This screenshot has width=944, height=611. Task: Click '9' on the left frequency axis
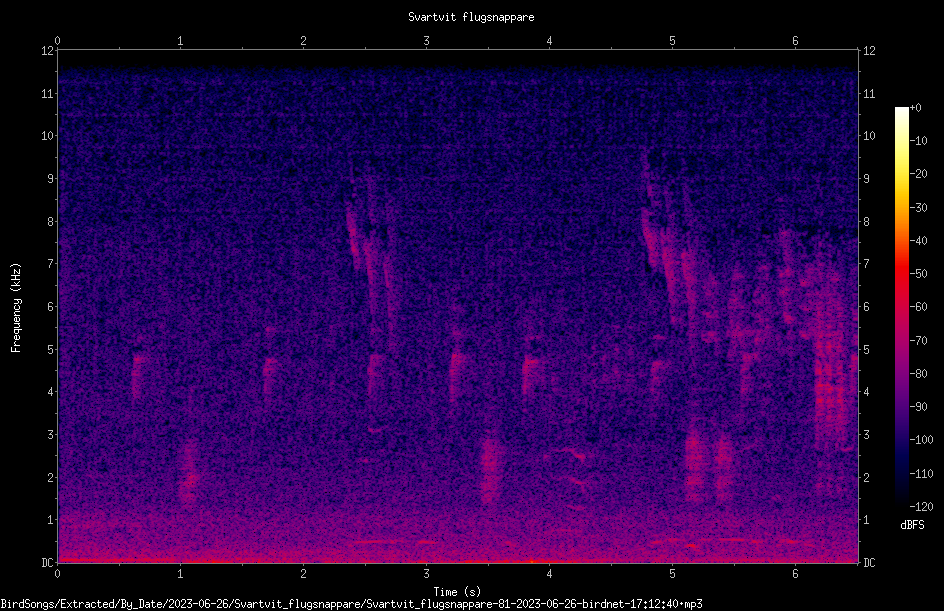51,179
